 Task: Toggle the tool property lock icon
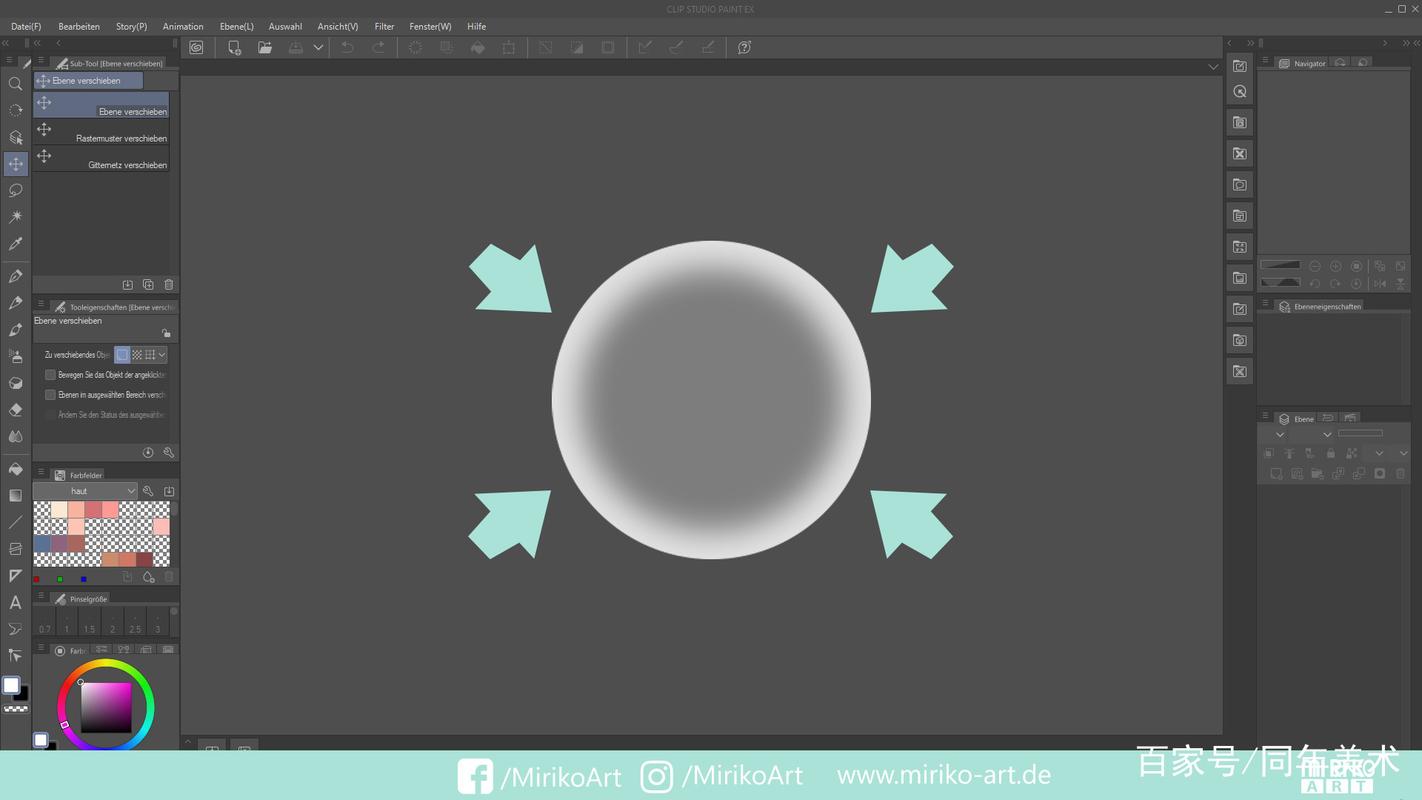(x=166, y=333)
